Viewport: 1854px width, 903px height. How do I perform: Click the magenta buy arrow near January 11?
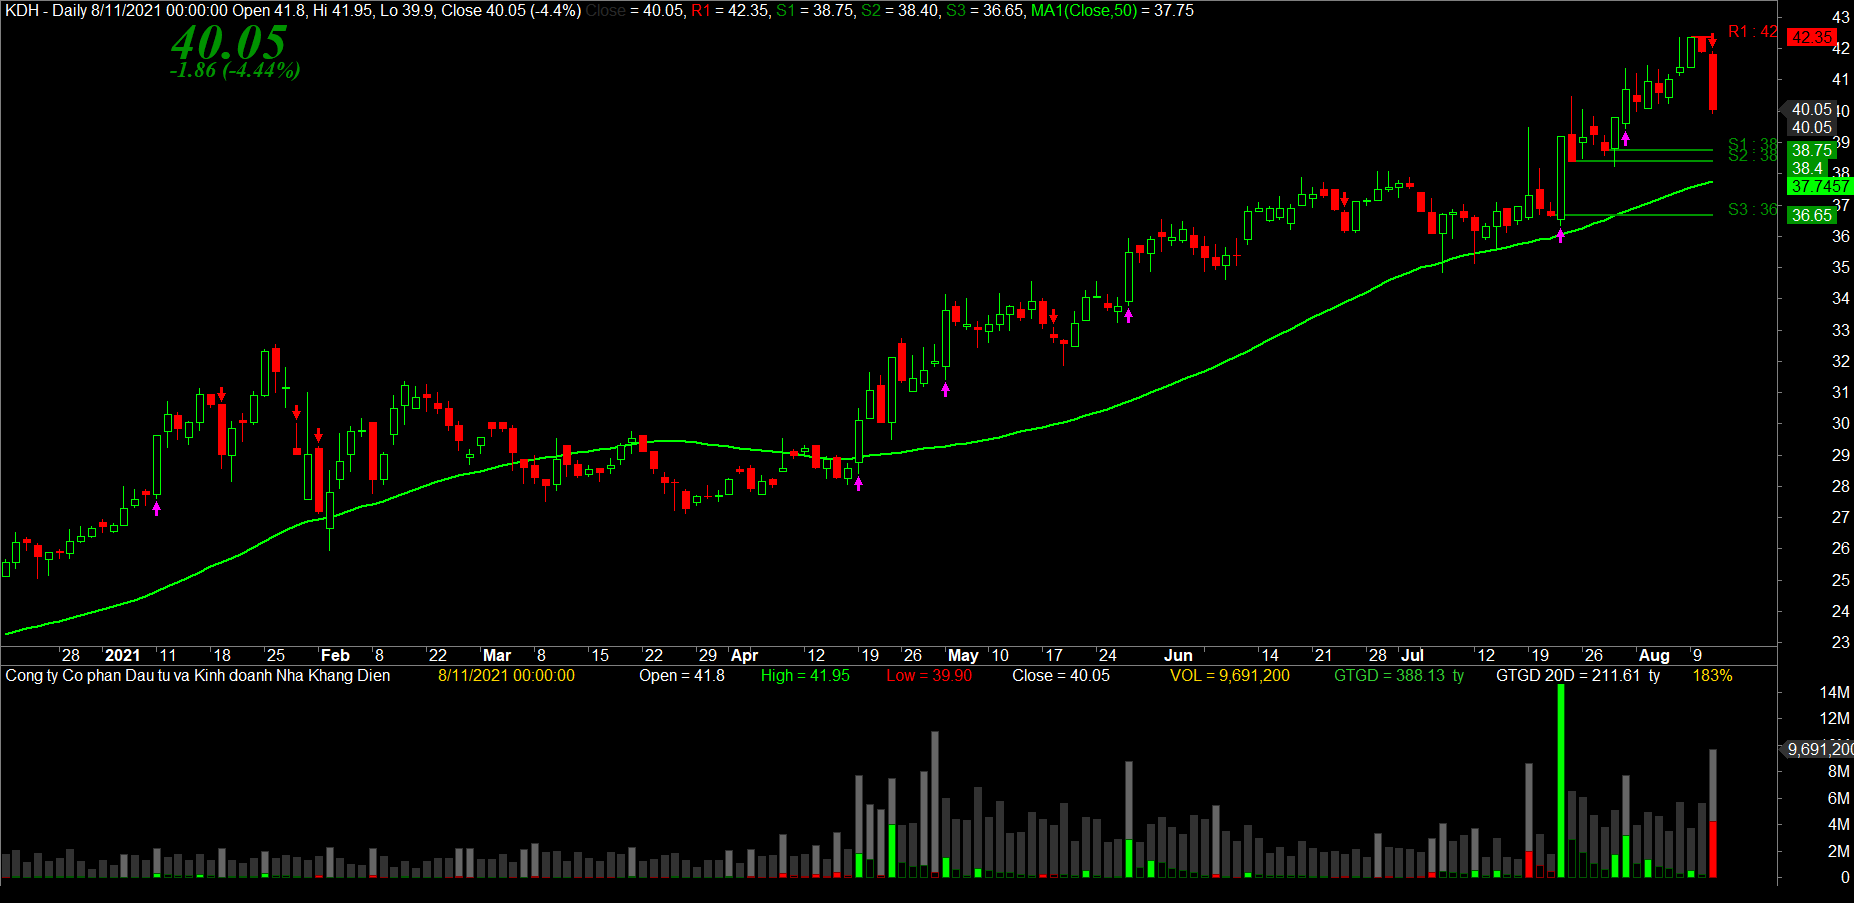click(156, 508)
